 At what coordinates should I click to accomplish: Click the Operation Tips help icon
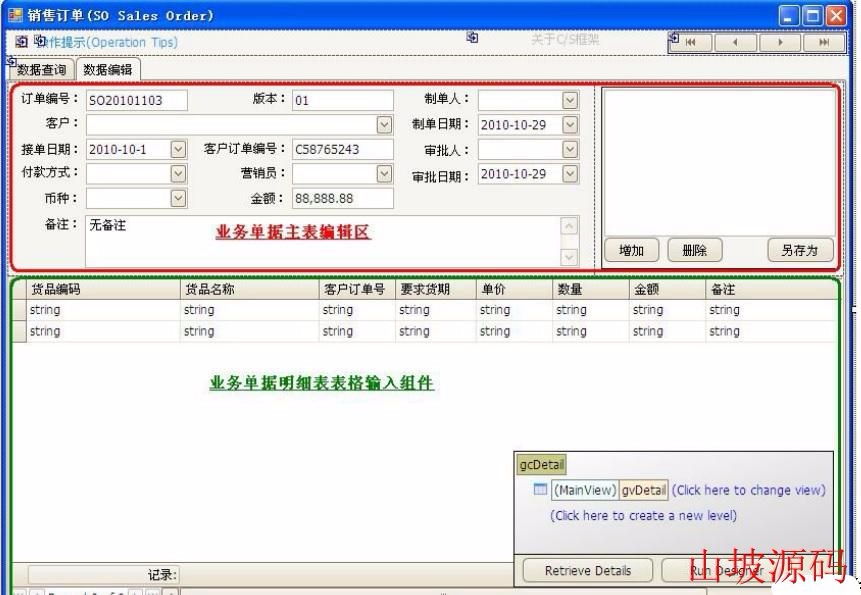(40, 41)
